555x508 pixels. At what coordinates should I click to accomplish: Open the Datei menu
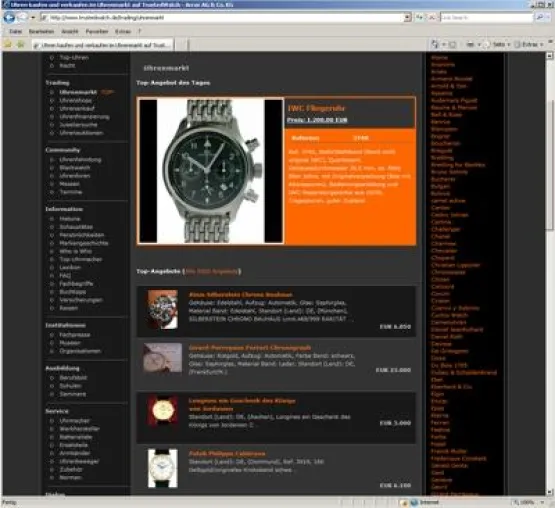15,32
